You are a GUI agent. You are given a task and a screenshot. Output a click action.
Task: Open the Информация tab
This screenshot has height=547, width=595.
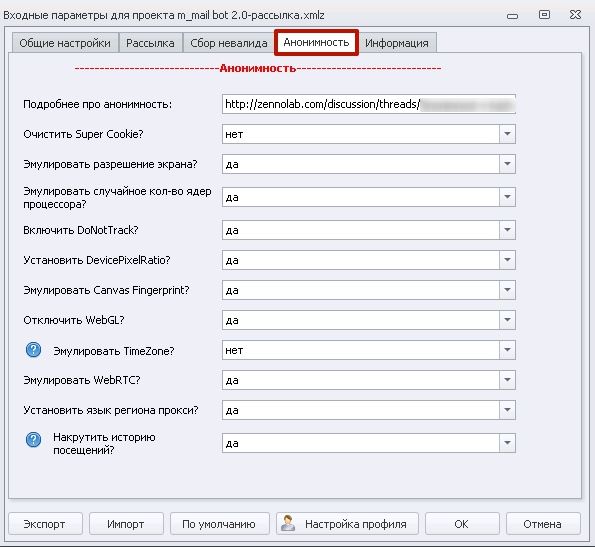tap(397, 43)
